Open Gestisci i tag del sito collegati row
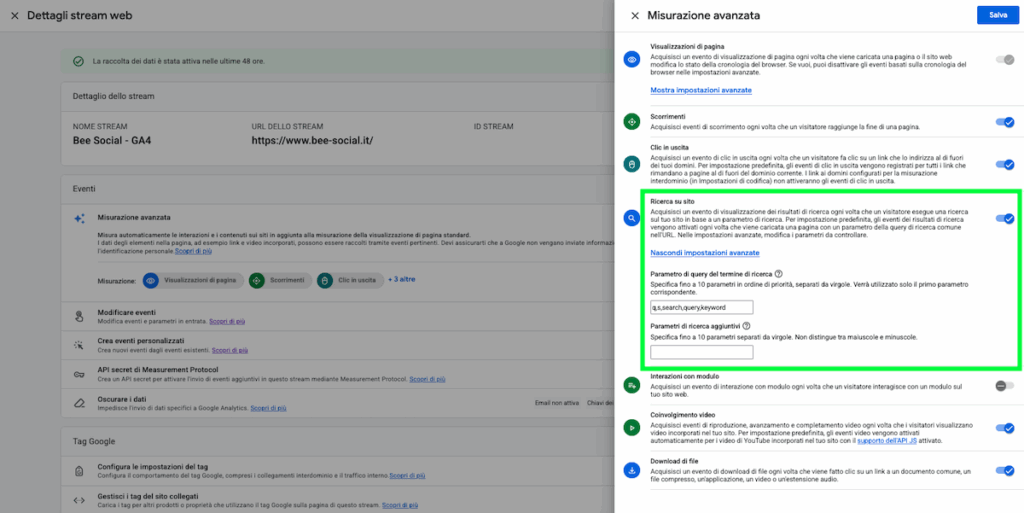This screenshot has width=1024, height=513. (340, 500)
